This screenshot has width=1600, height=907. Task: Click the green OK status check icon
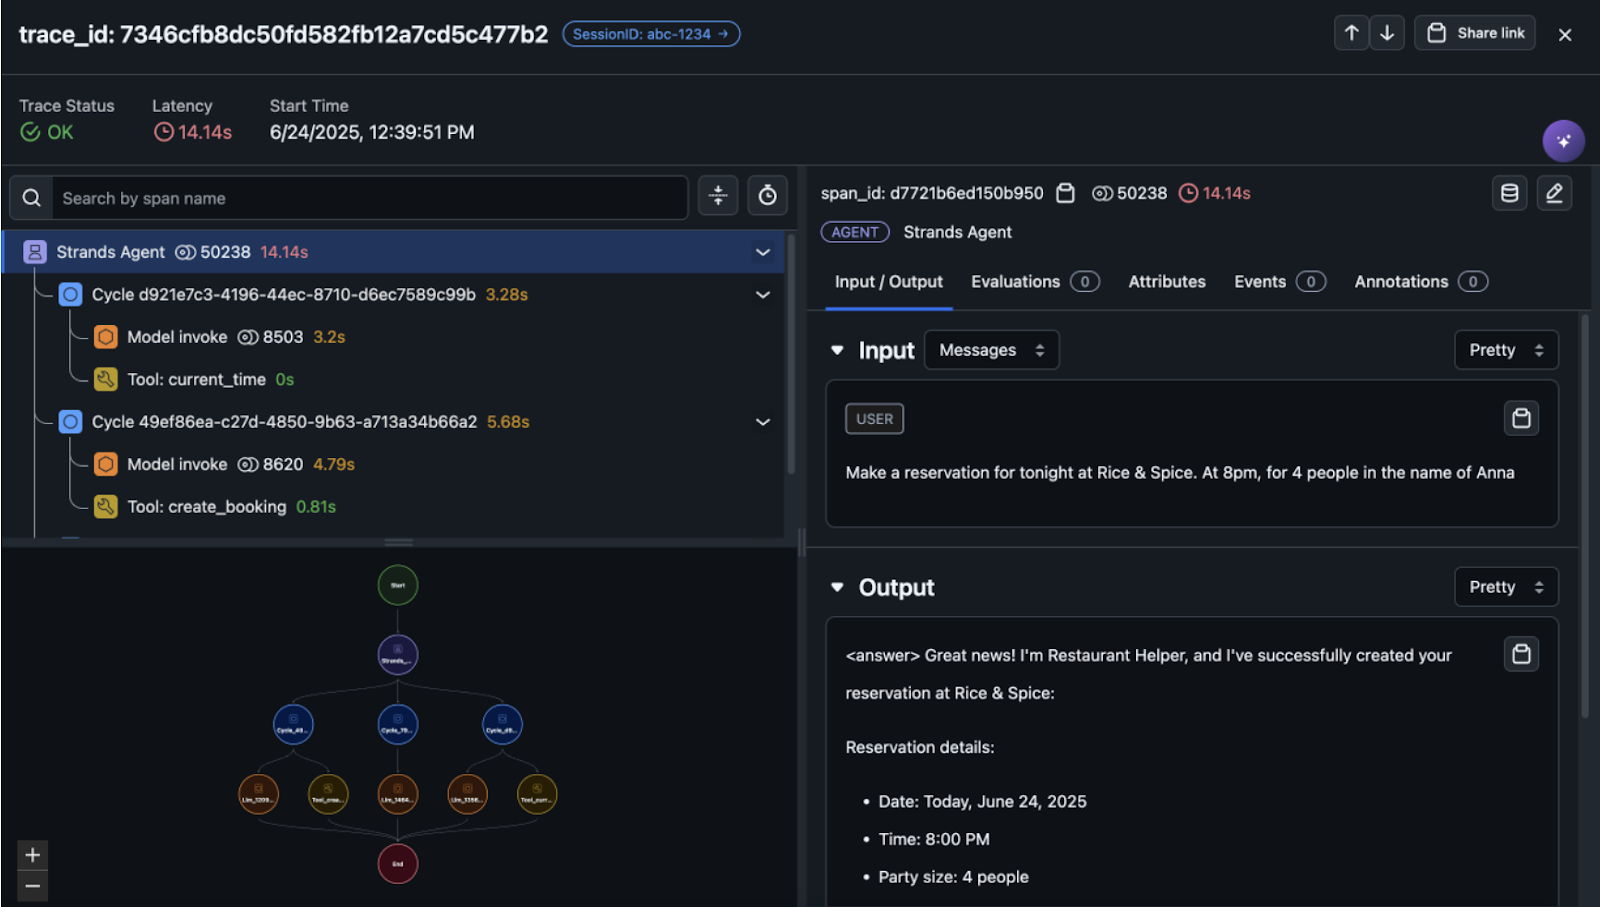pos(31,132)
